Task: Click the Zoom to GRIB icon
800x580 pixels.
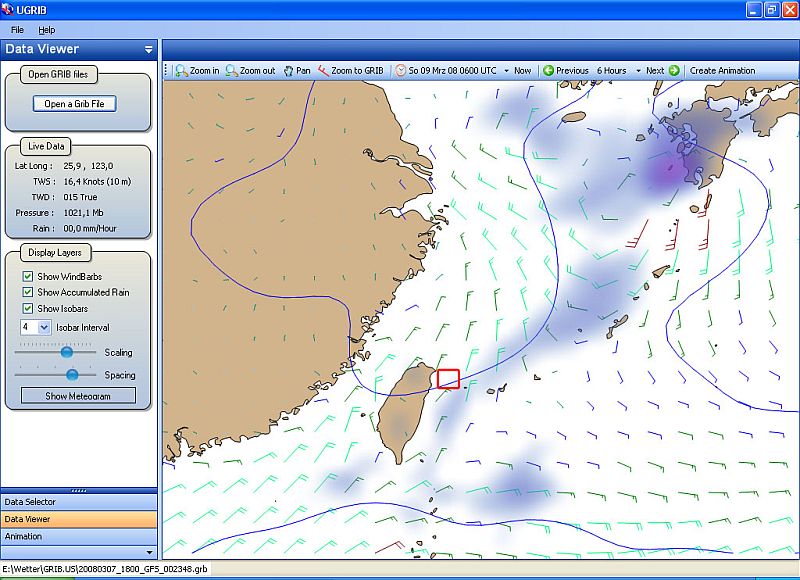Action: pyautogui.click(x=323, y=71)
